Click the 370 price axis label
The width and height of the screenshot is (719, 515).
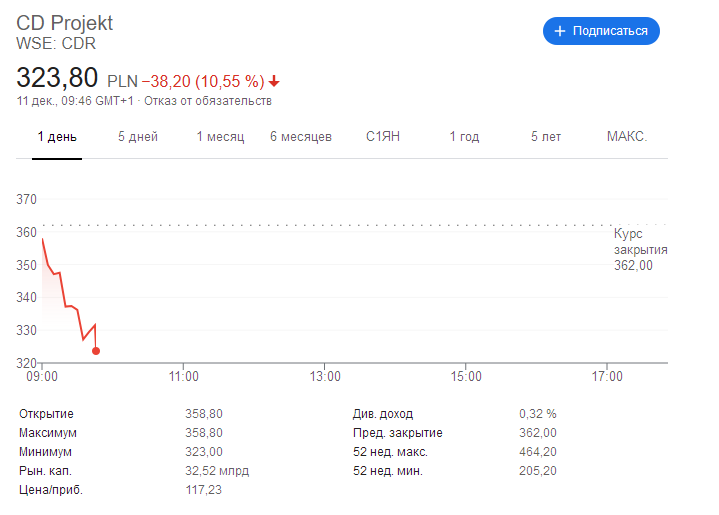pyautogui.click(x=27, y=199)
